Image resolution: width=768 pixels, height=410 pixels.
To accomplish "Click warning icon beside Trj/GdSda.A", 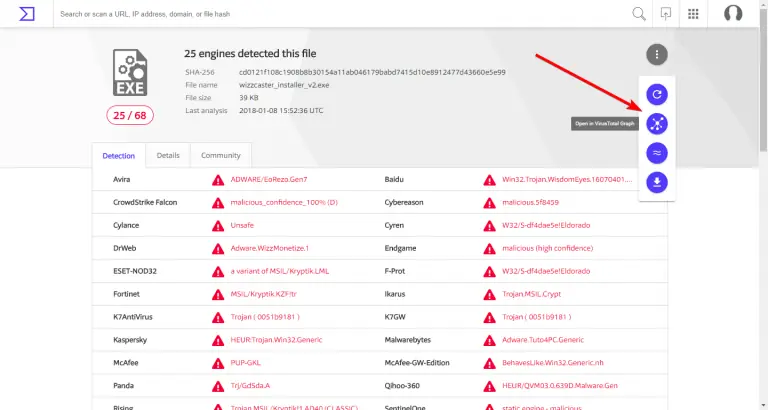I will (218, 386).
